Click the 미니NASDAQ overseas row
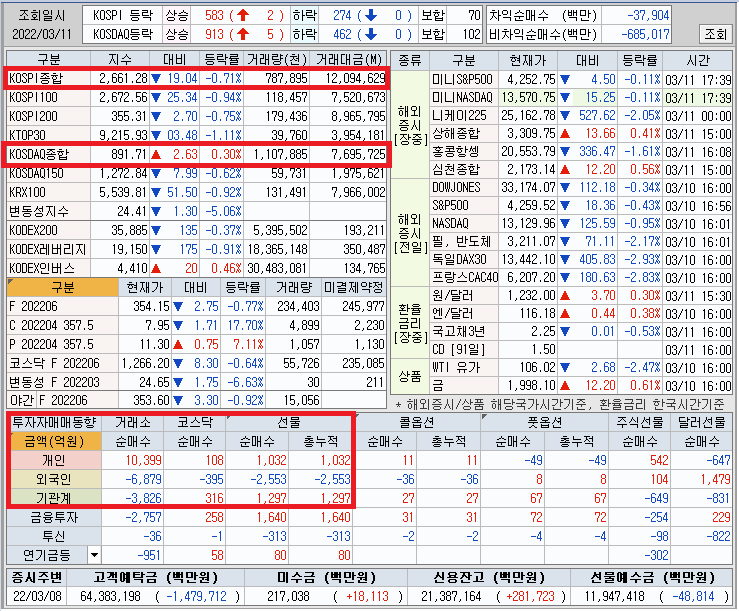The image size is (739, 611). [x=582, y=98]
